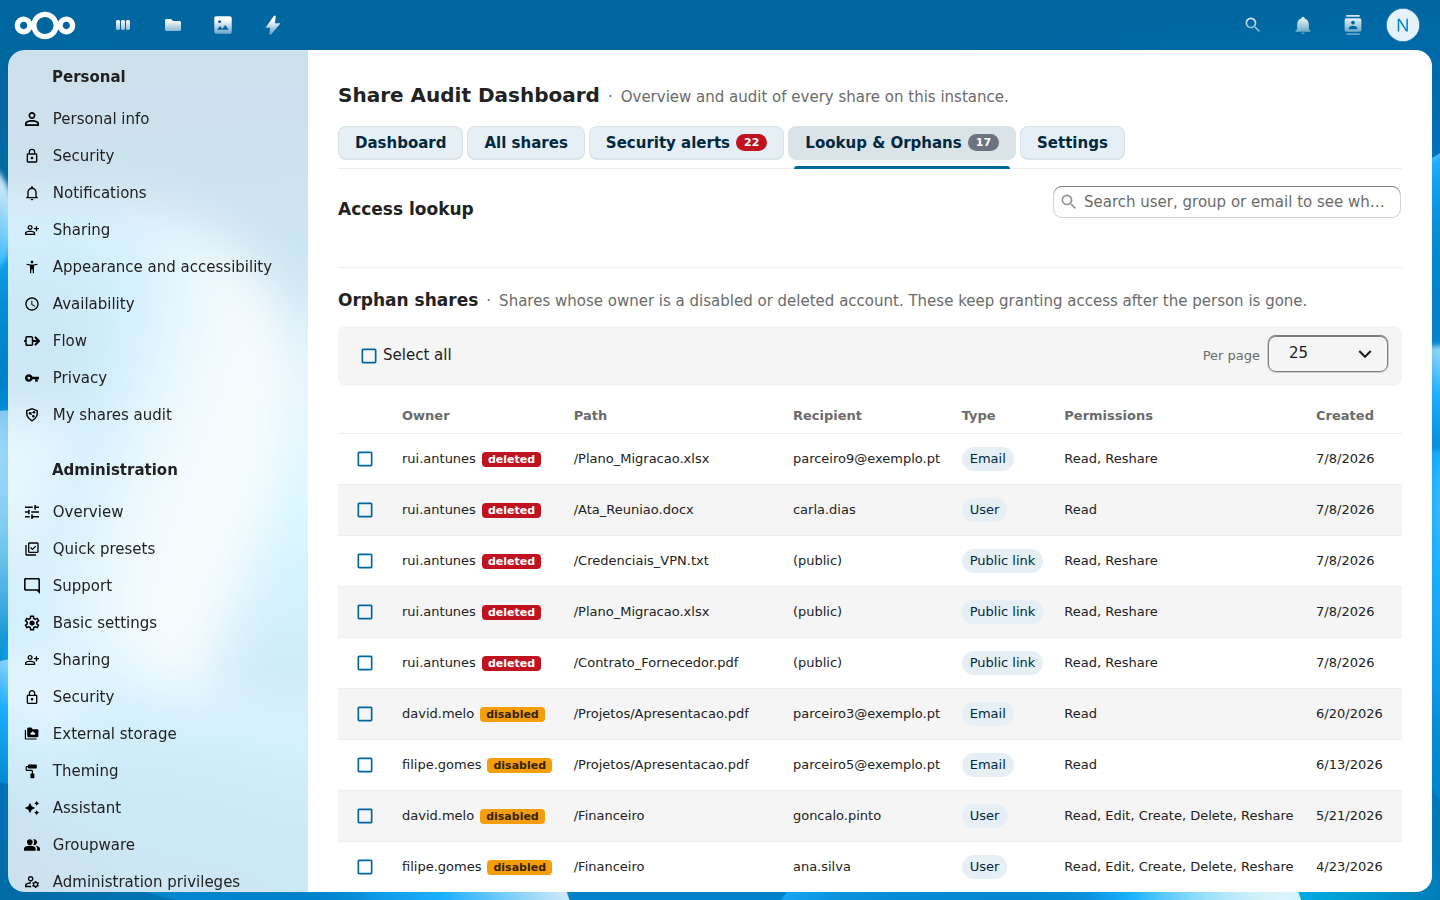Select the Ata_Reuniao.docx row checkbox
This screenshot has width=1440, height=900.
pos(365,510)
